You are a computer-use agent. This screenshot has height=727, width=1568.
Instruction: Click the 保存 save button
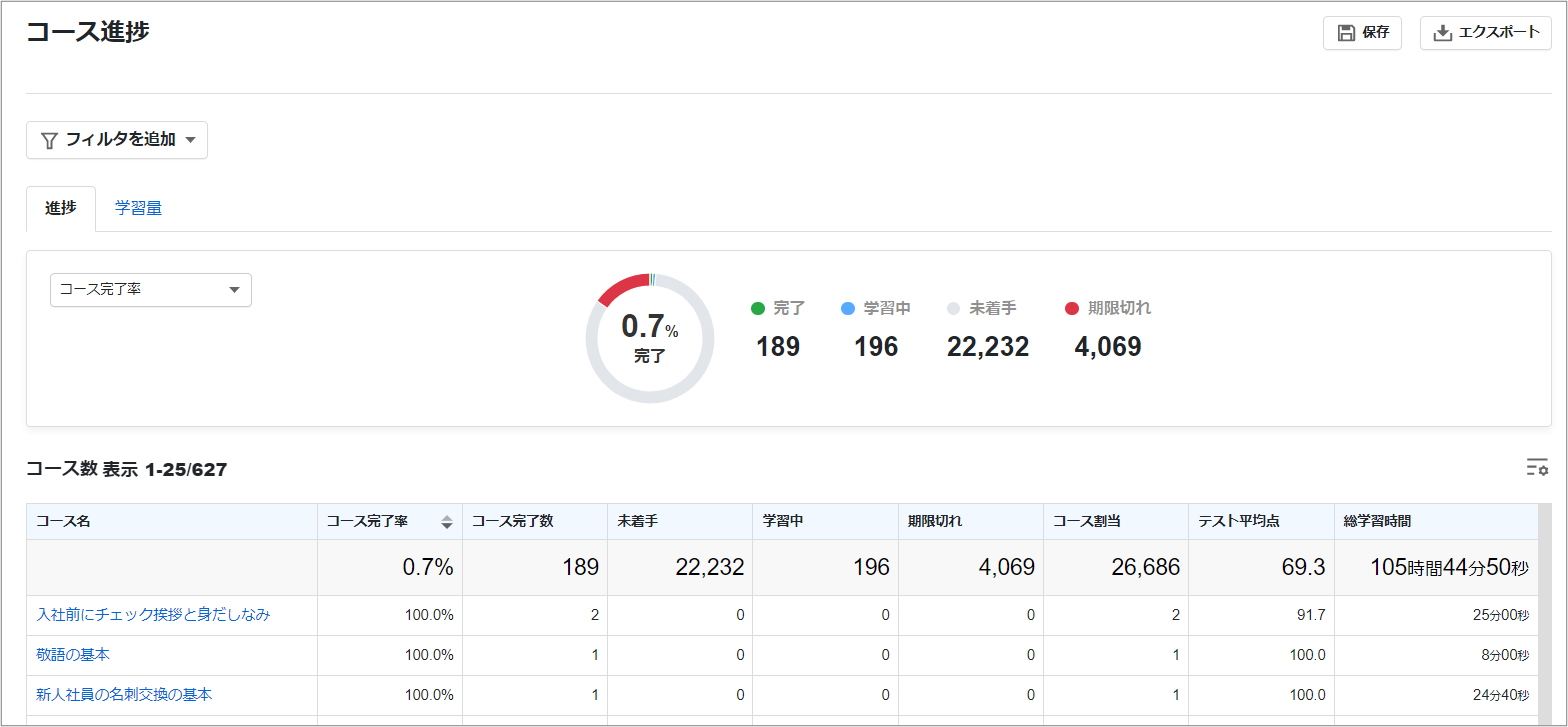point(1362,33)
